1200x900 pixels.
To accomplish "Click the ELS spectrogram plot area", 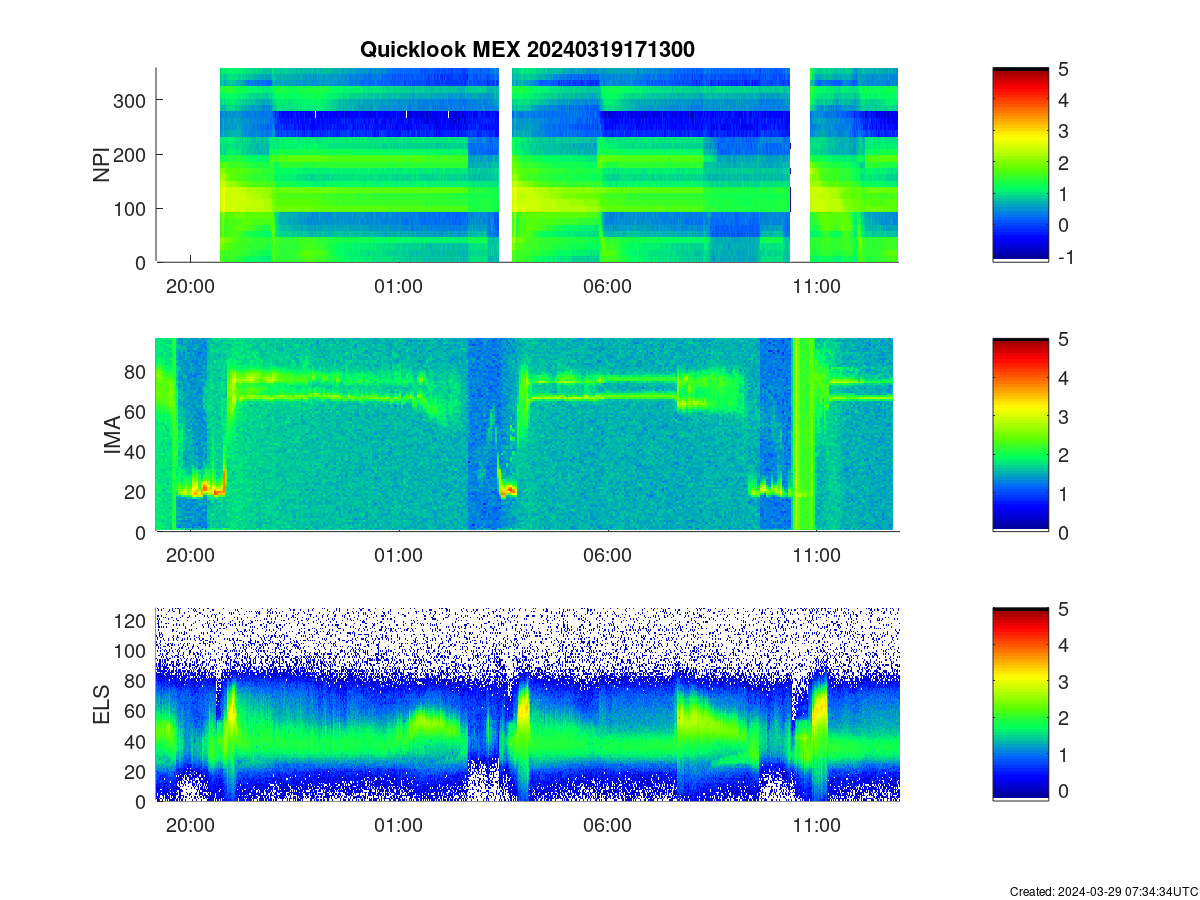I will click(x=527, y=704).
